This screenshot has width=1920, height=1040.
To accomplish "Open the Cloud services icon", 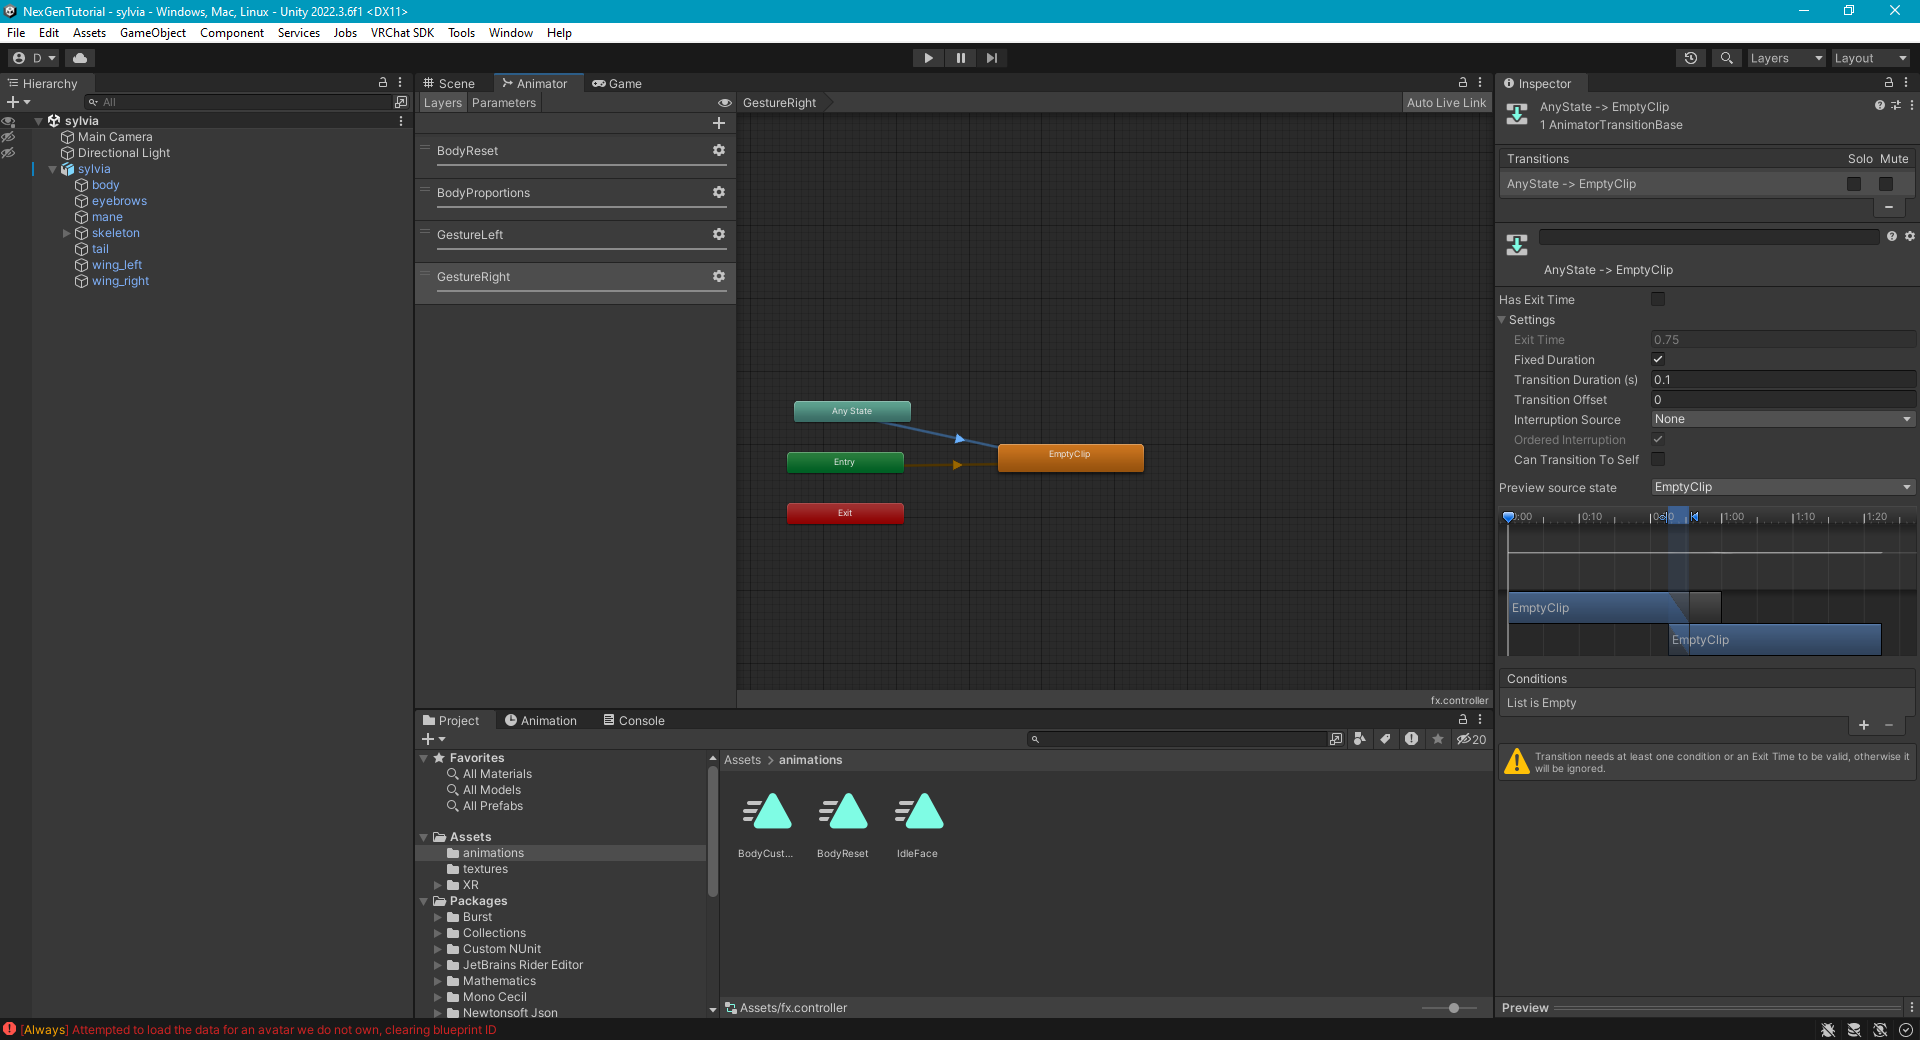I will point(80,58).
